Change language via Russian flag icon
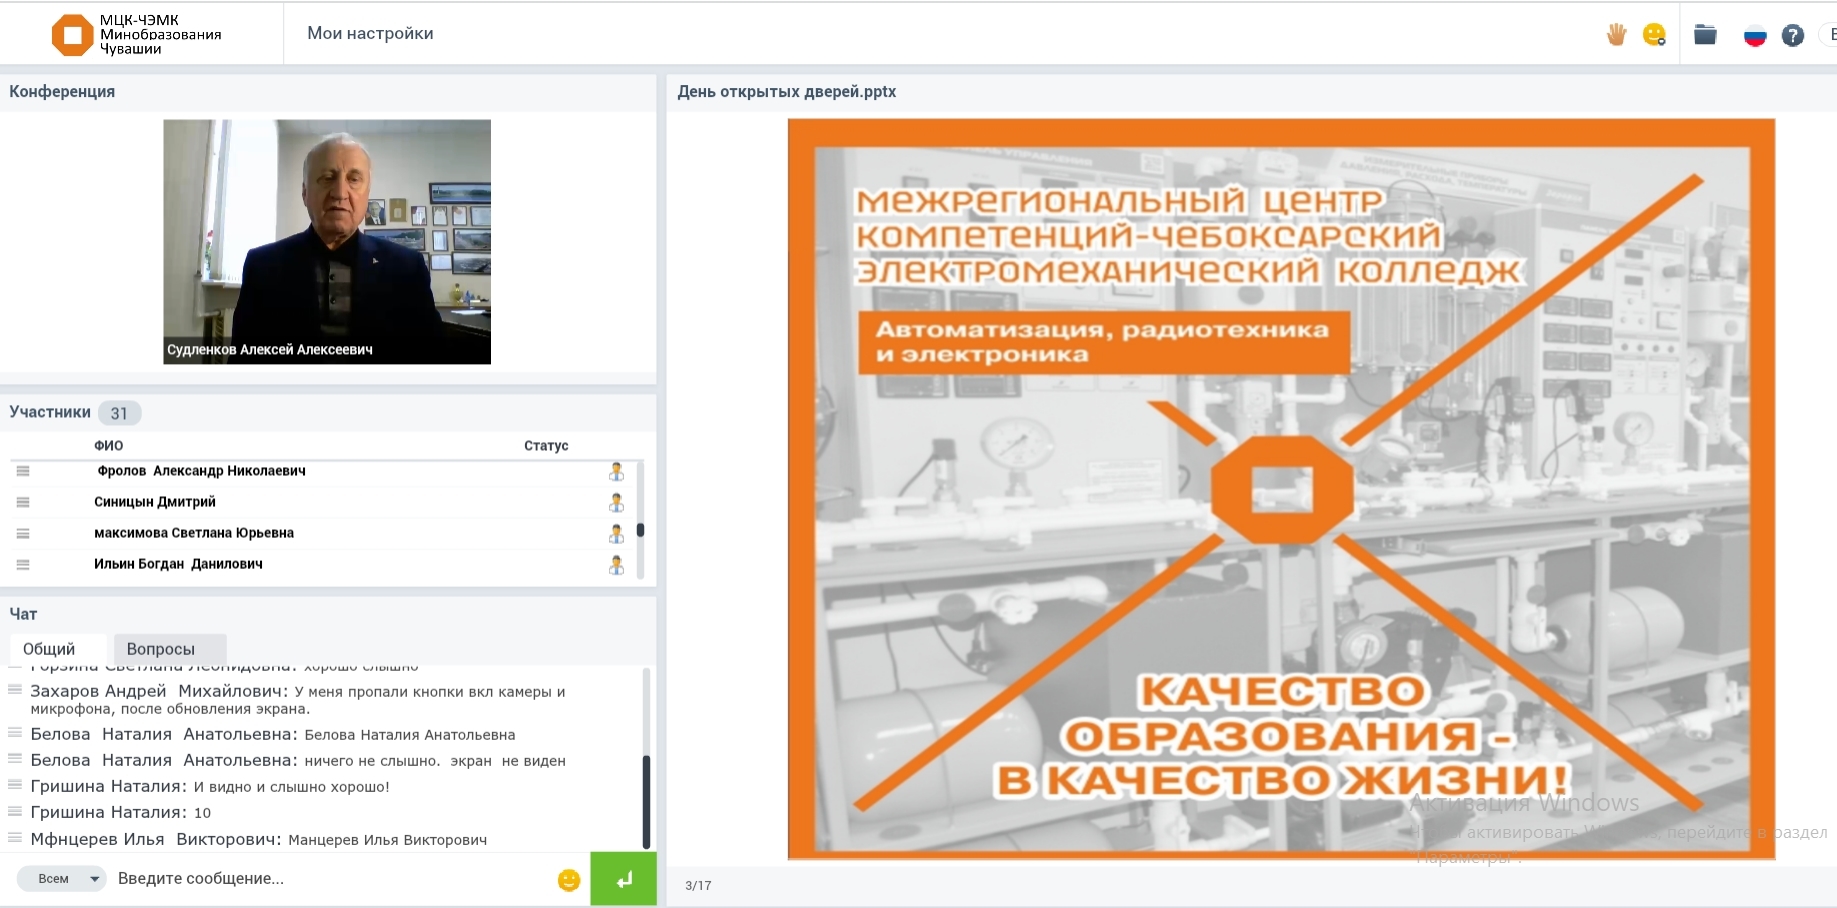1837x908 pixels. 1755,36
